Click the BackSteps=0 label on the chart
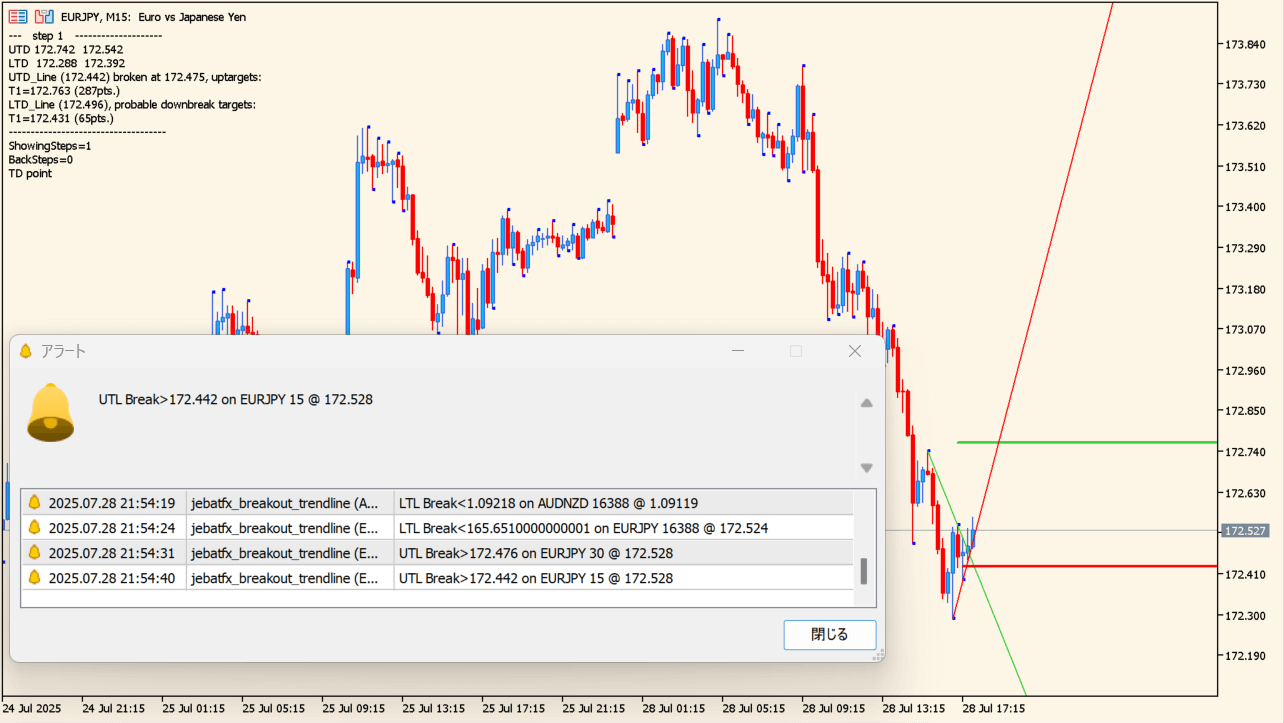1284x723 pixels. [41, 160]
